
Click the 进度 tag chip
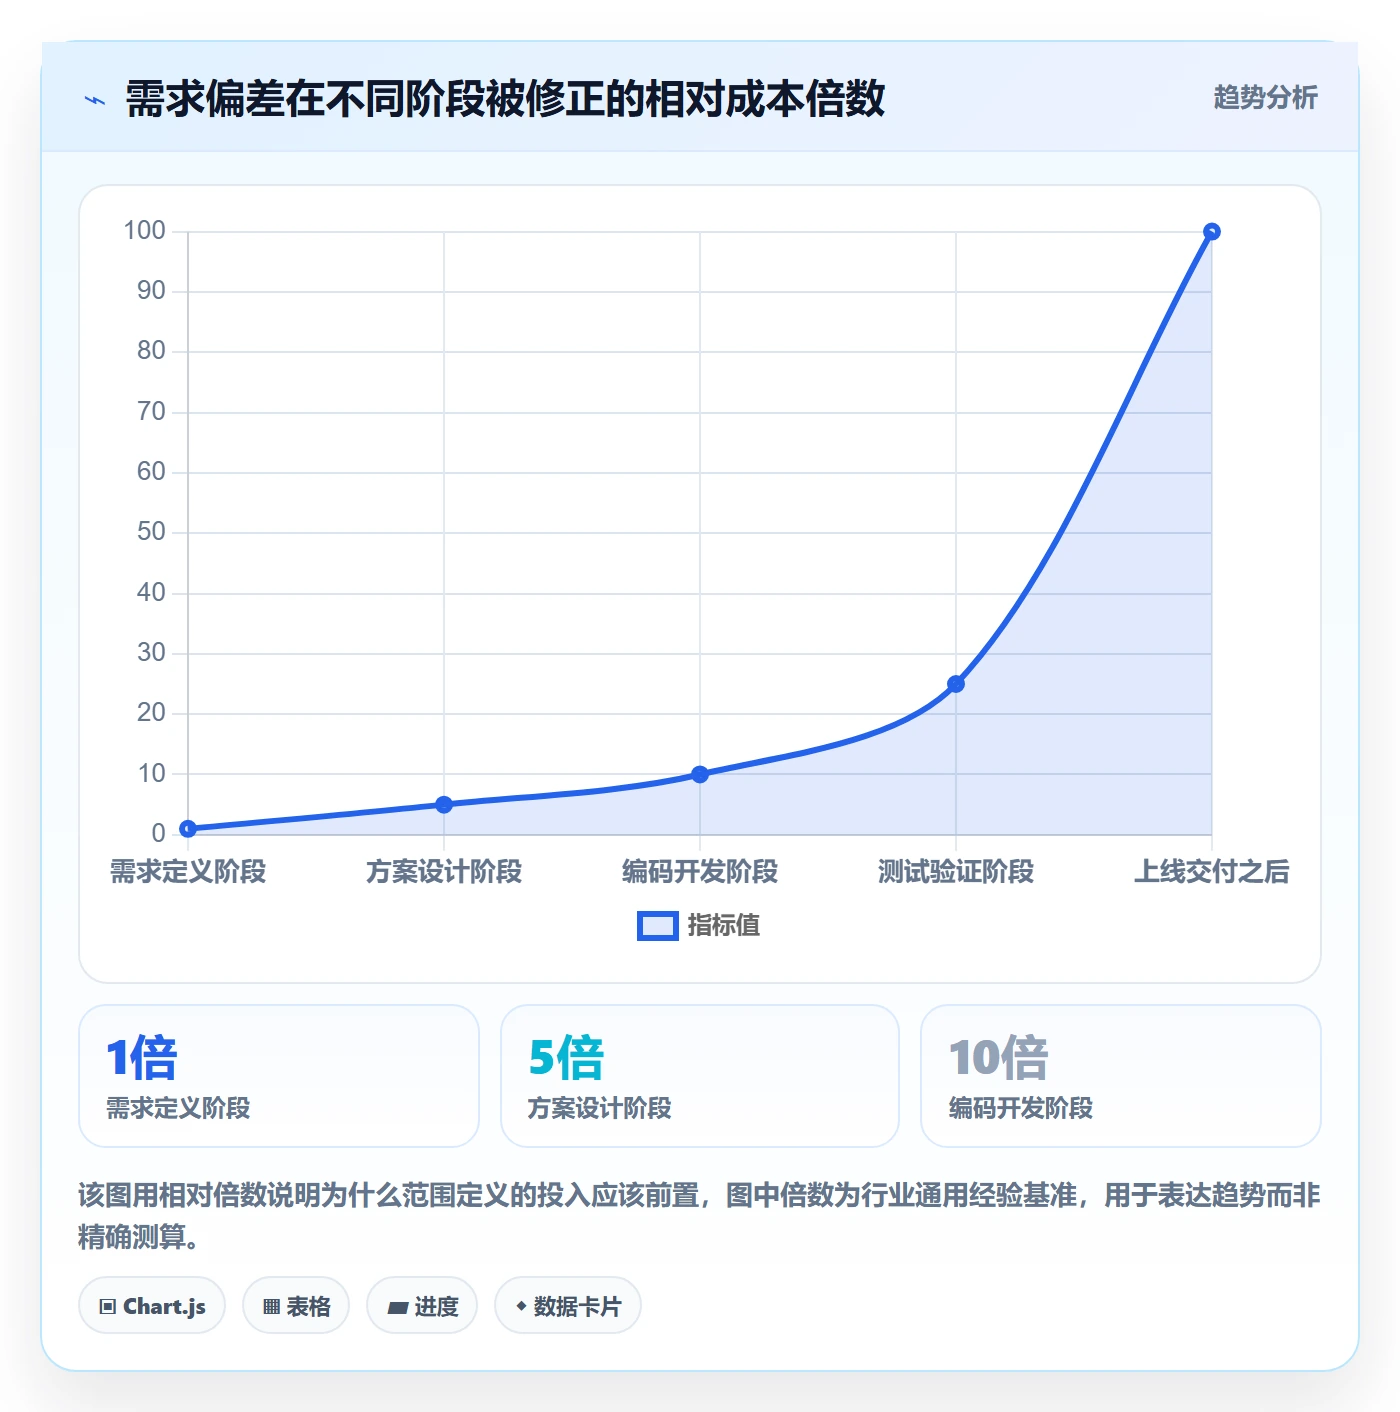(x=422, y=1306)
